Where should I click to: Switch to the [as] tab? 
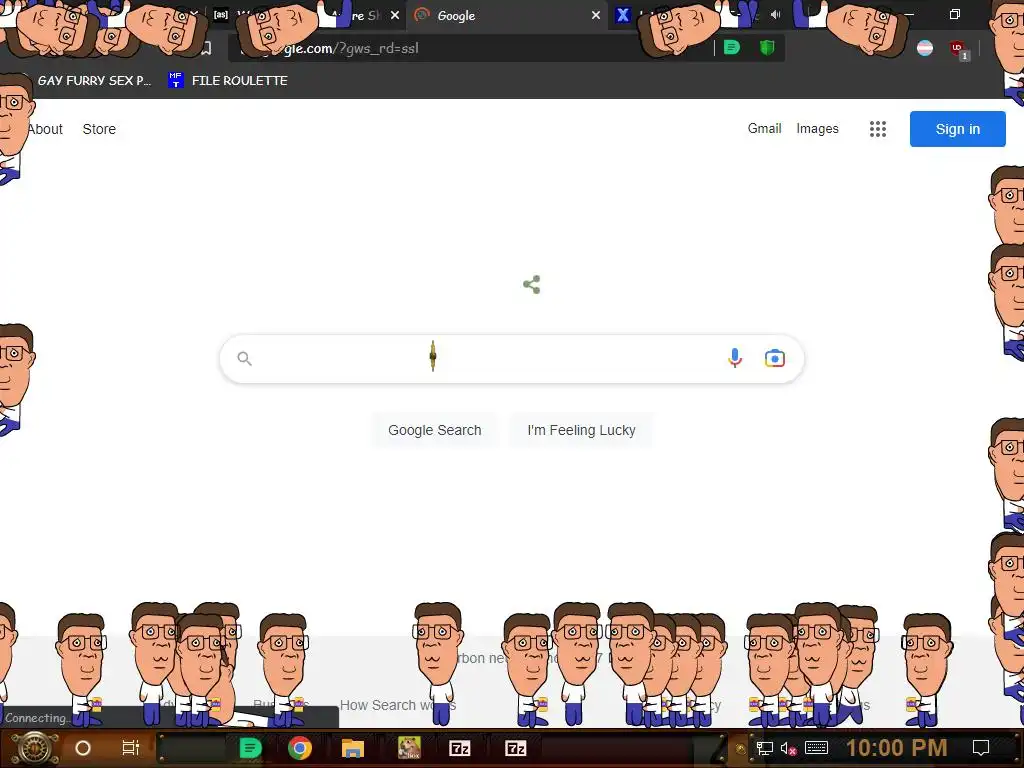tap(221, 14)
